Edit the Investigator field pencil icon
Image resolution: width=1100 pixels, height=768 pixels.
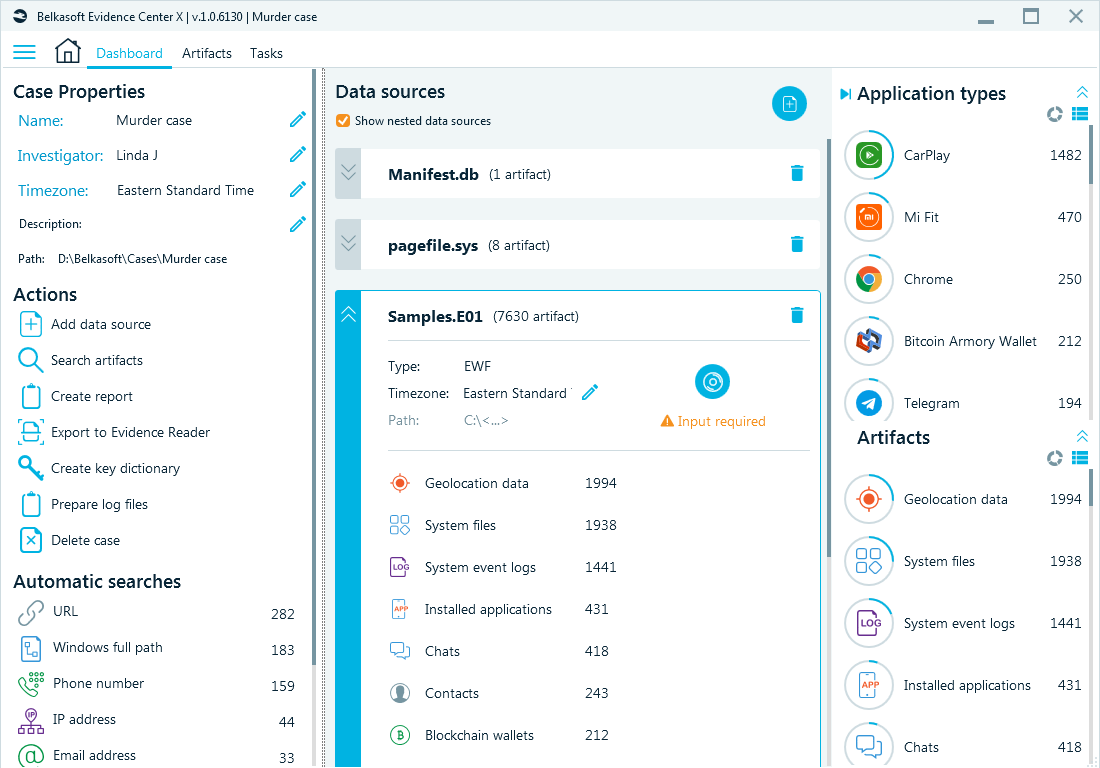click(x=297, y=154)
